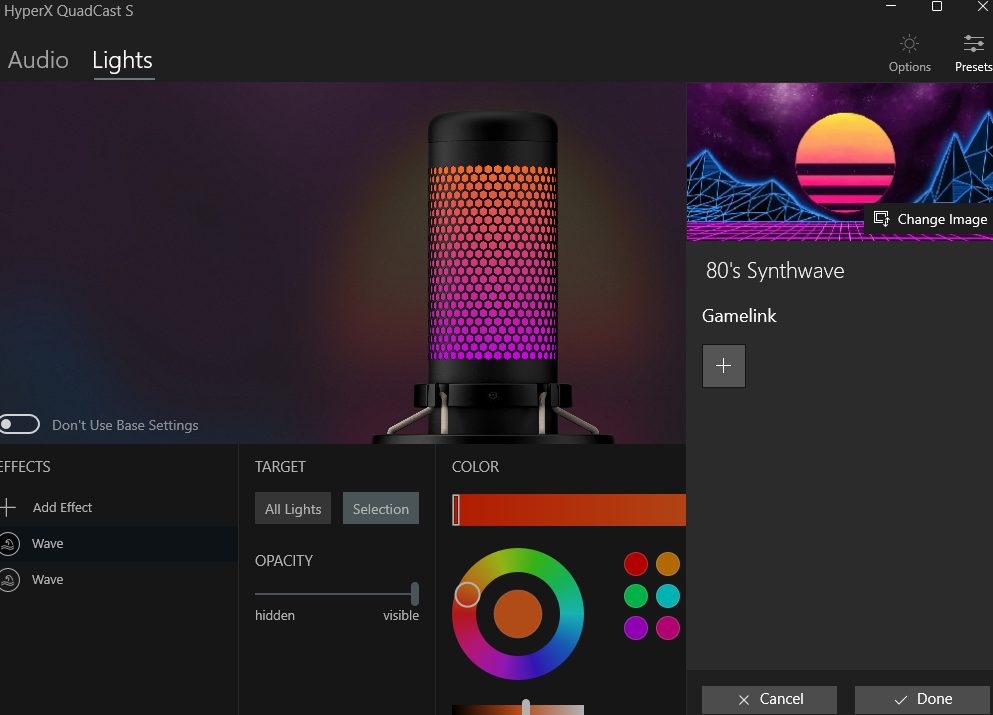The width and height of the screenshot is (993, 715).
Task: Click the plus icon beside Add Effect
Action: [x=8, y=507]
